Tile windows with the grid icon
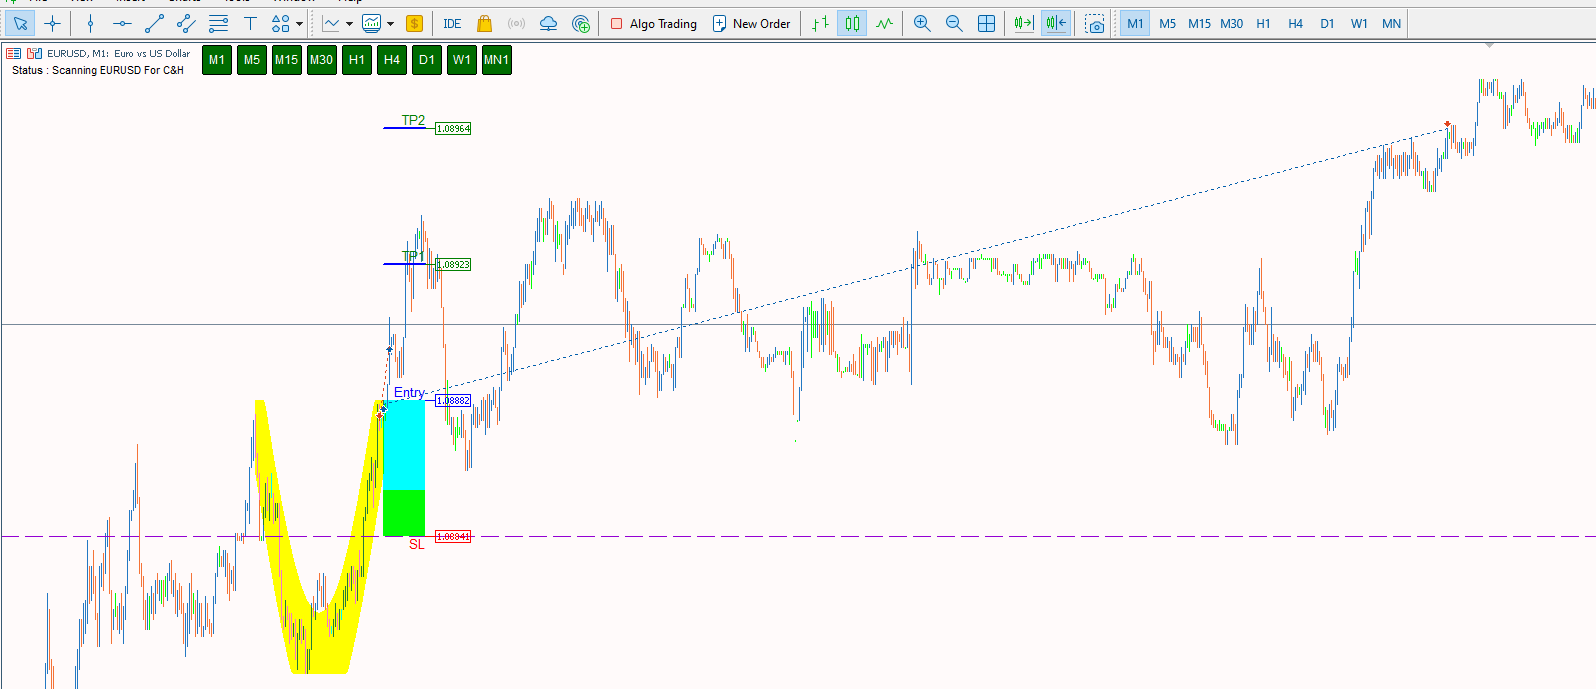This screenshot has width=1596, height=689. [x=986, y=23]
